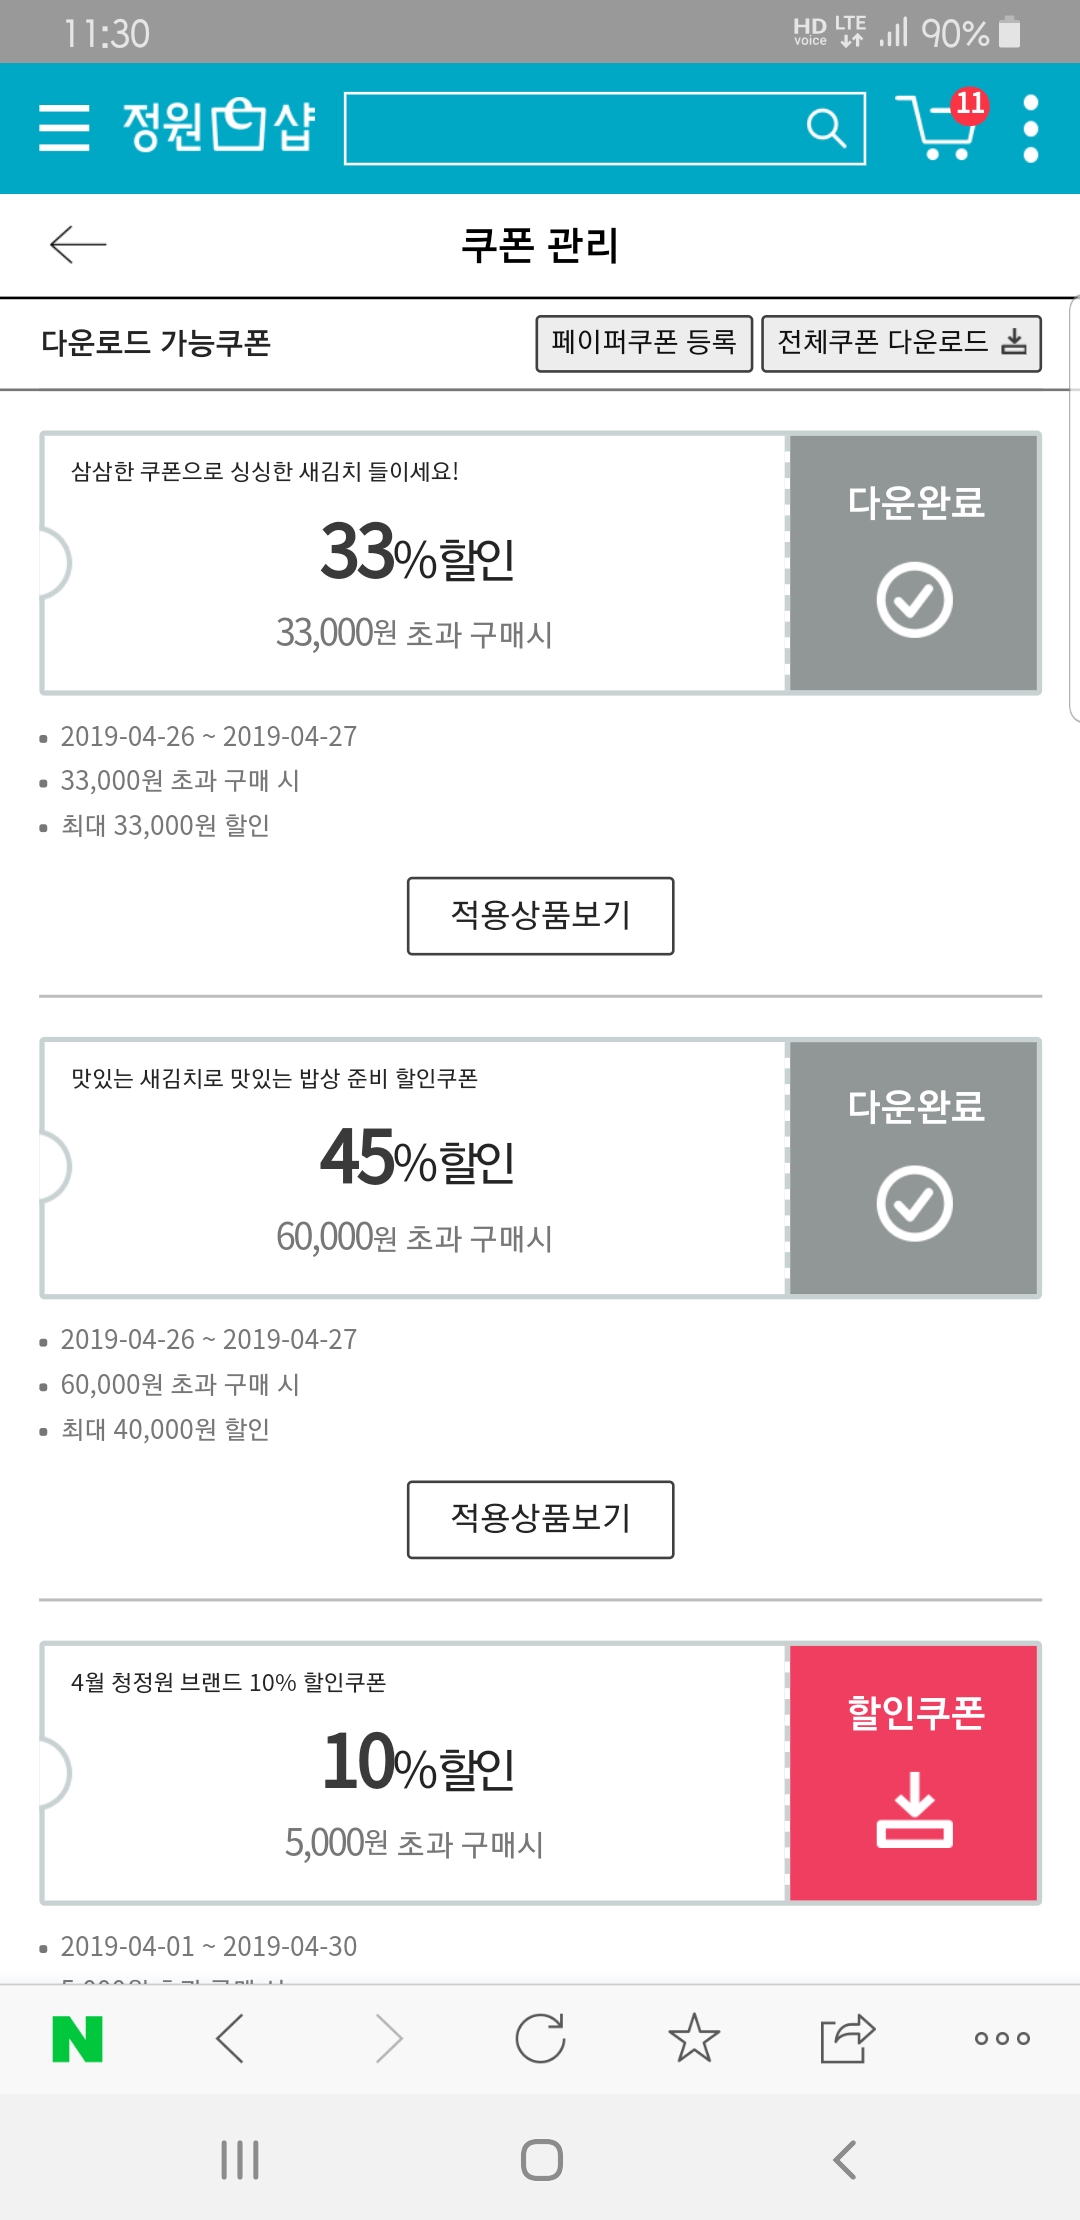The height and width of the screenshot is (2220, 1080).
Task: Tap the 정원e샵 logo
Action: coord(218,127)
